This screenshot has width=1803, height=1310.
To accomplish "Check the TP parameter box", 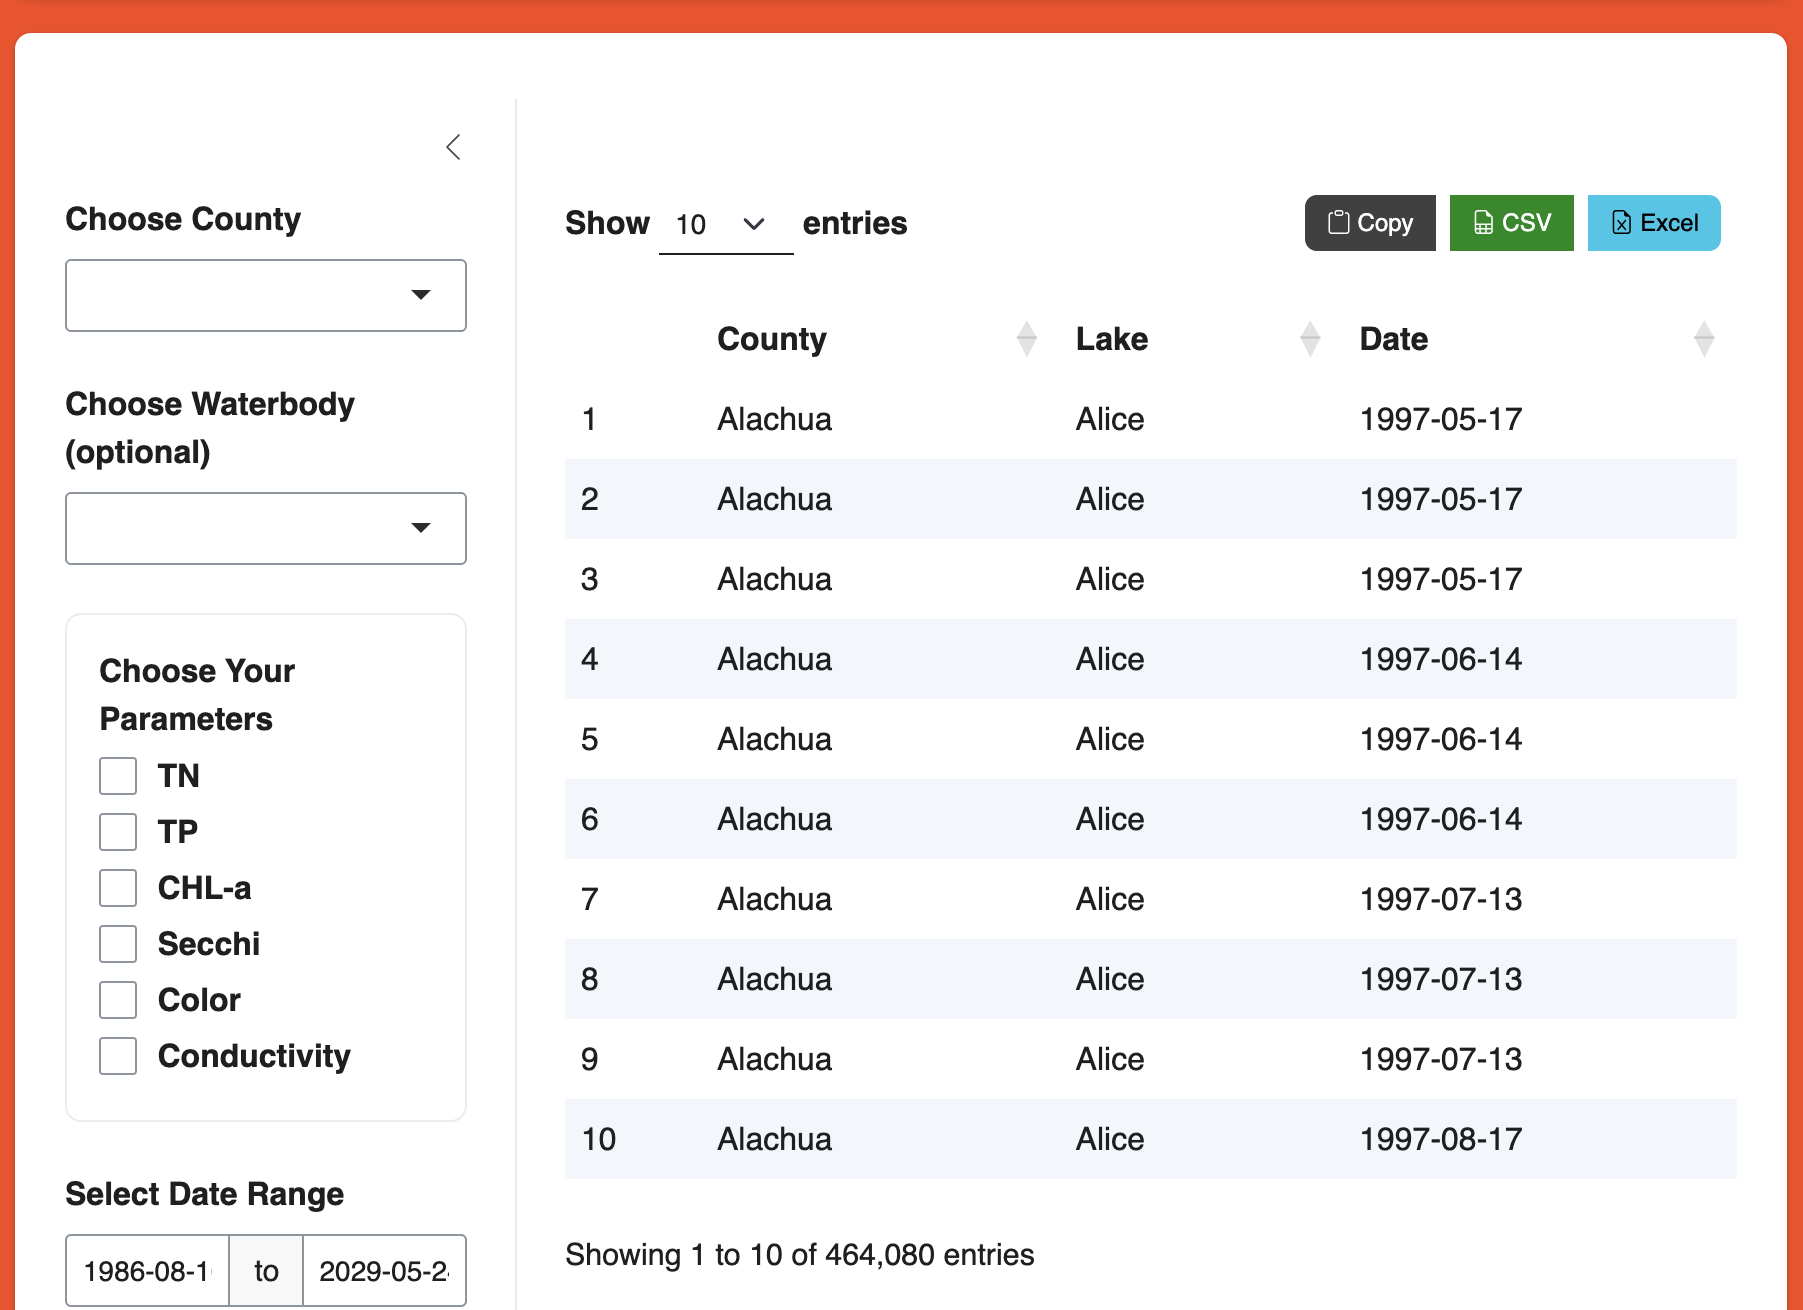I will [118, 832].
